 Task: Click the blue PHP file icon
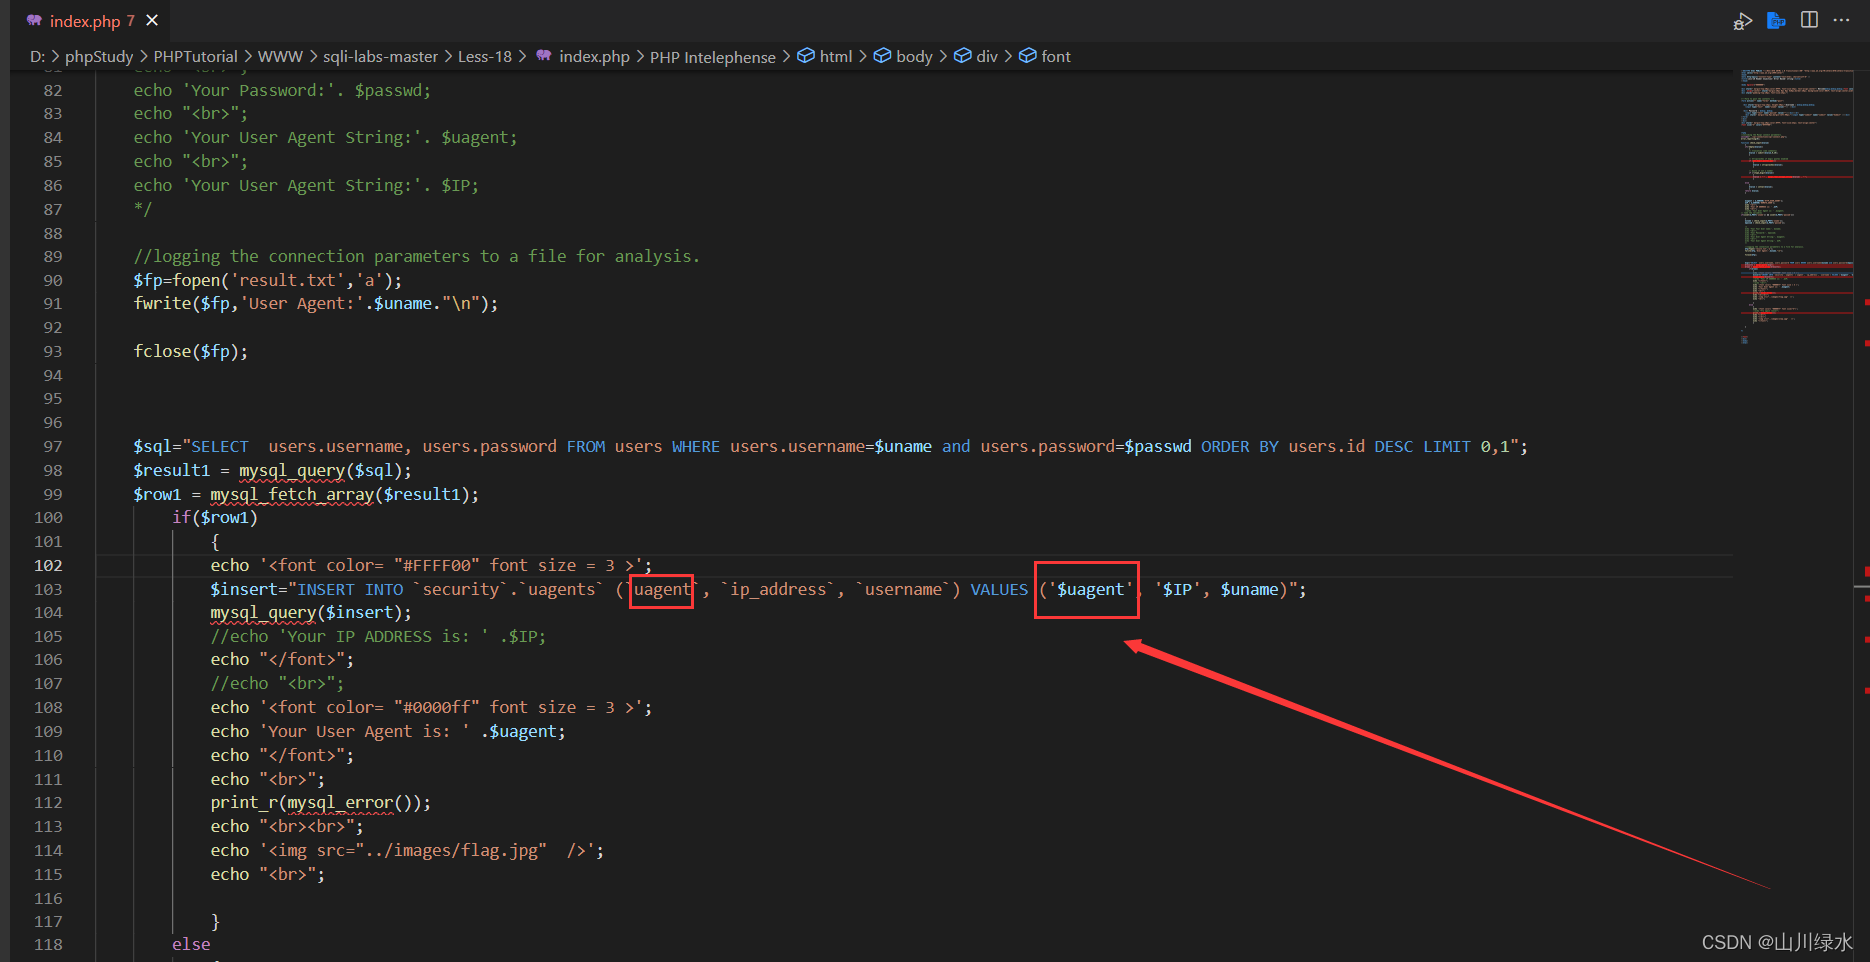[1776, 21]
